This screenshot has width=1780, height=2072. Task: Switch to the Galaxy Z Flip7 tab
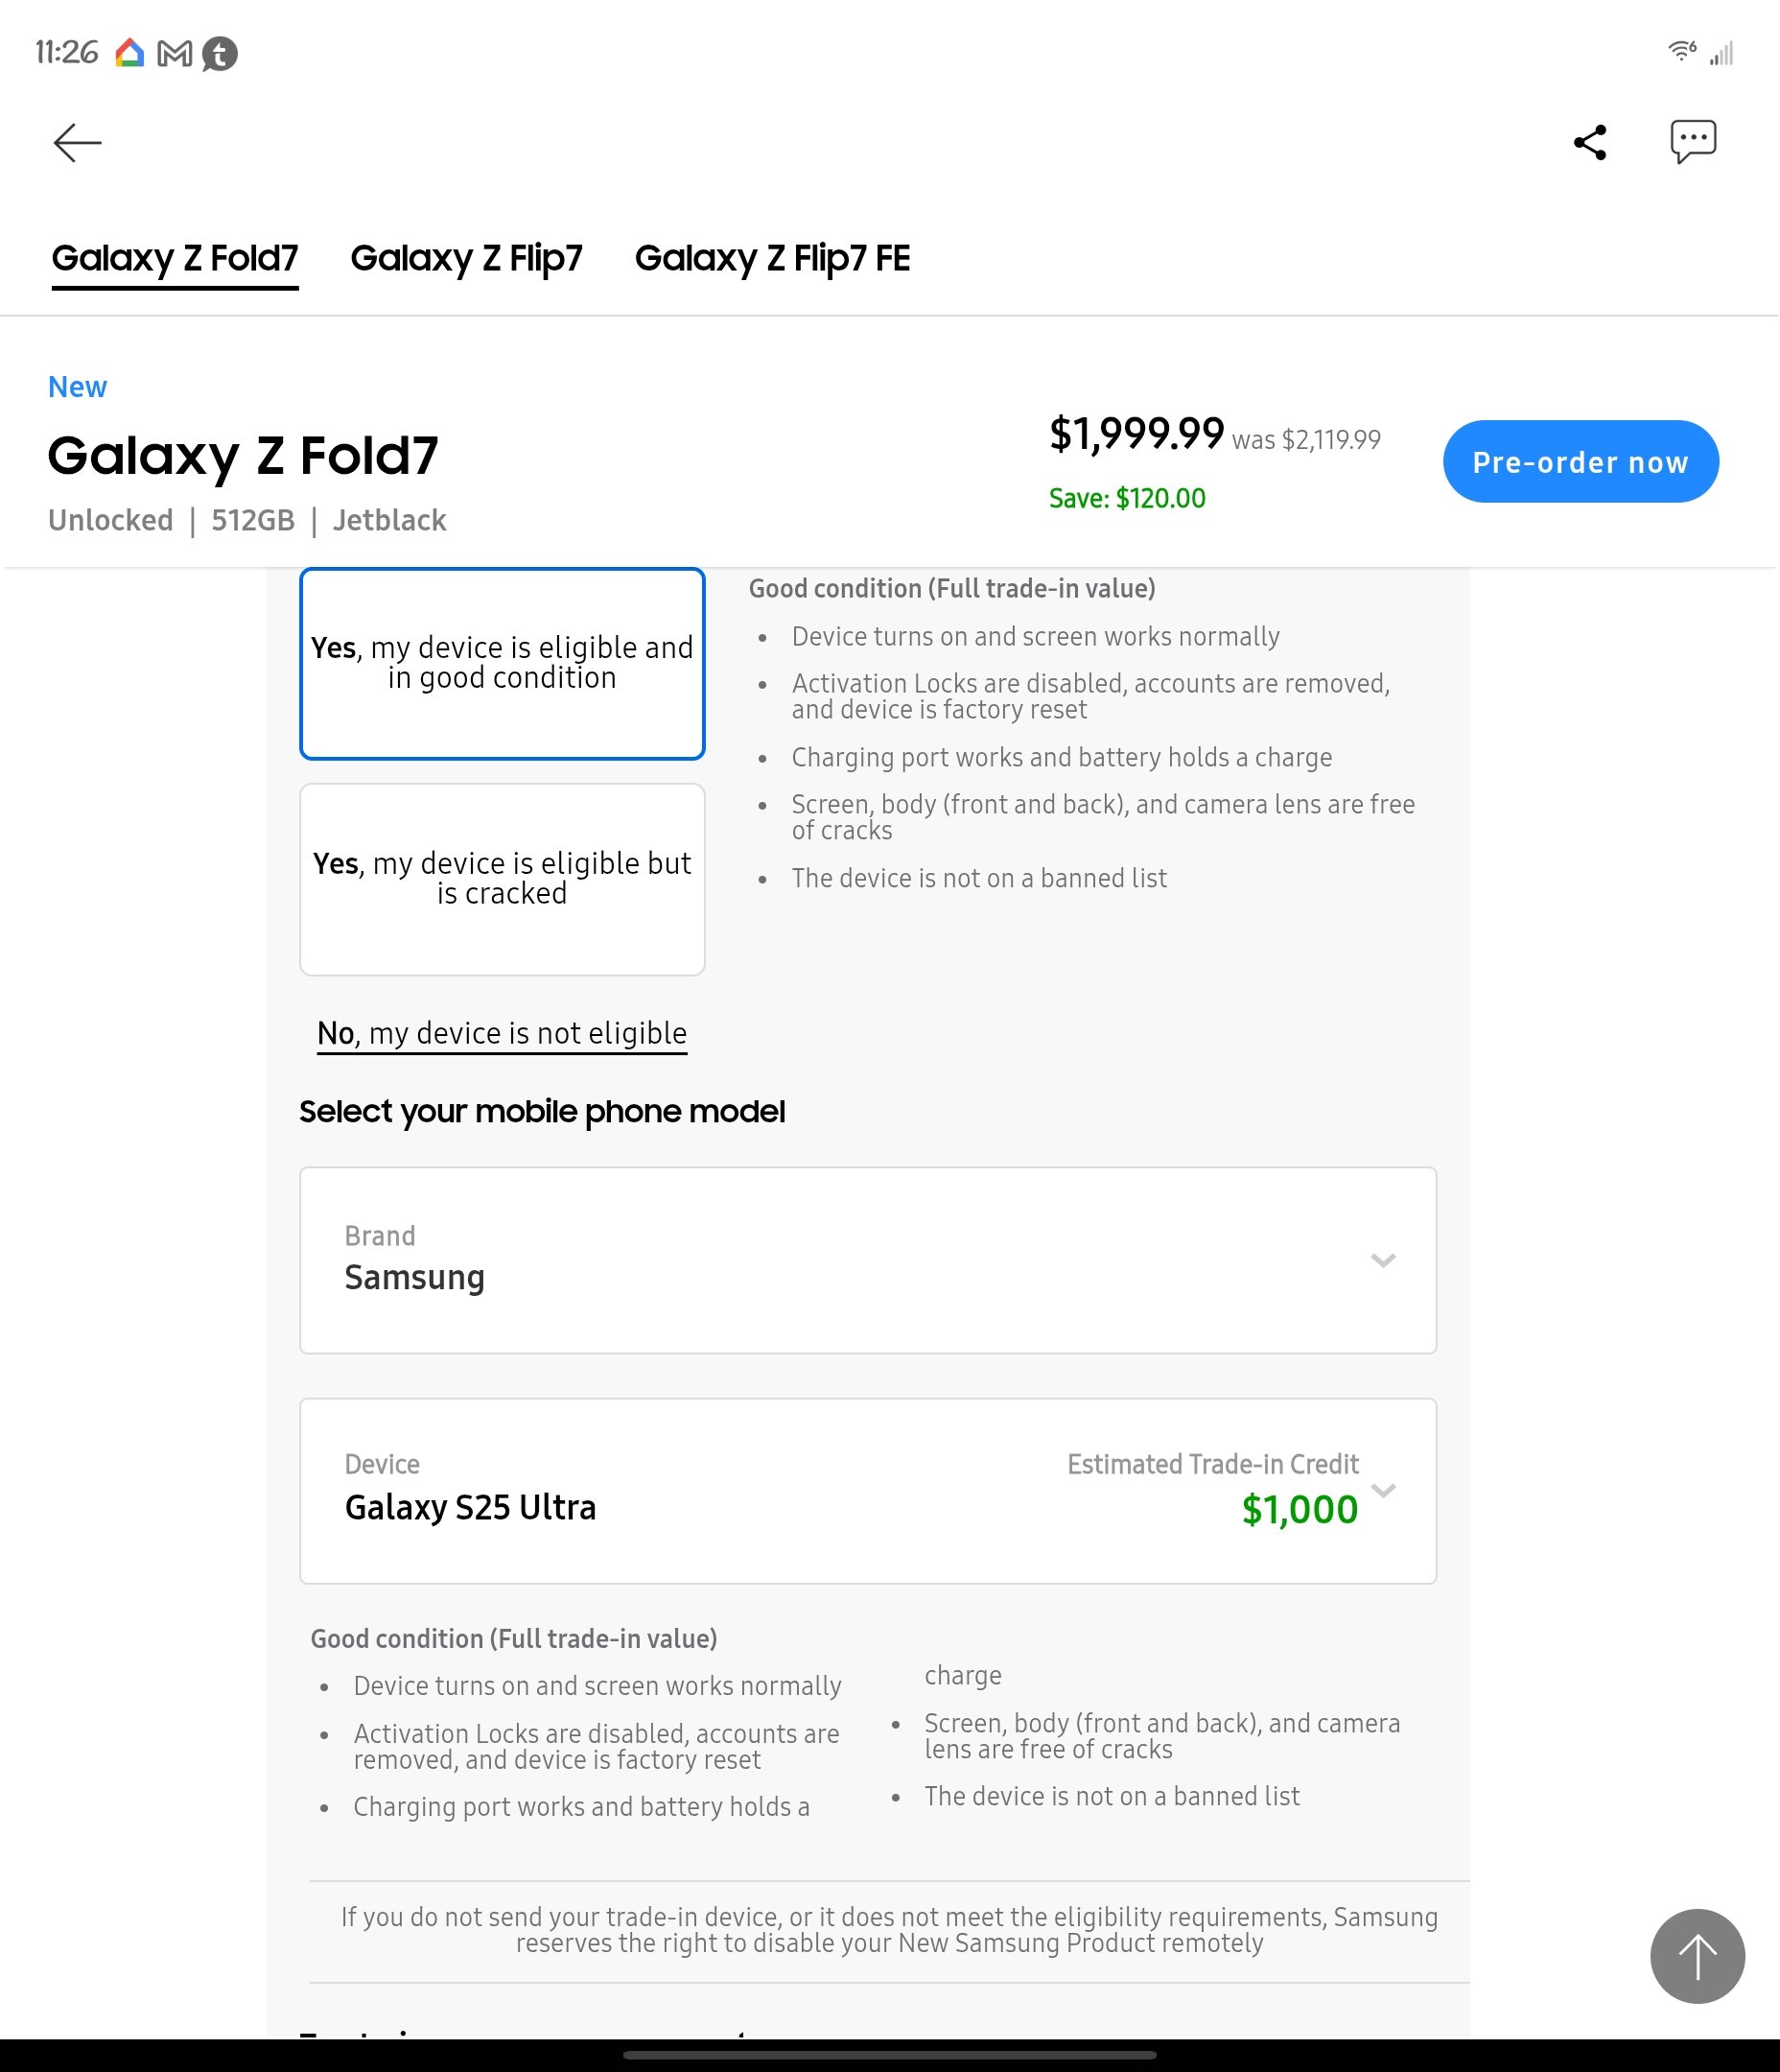(x=466, y=258)
